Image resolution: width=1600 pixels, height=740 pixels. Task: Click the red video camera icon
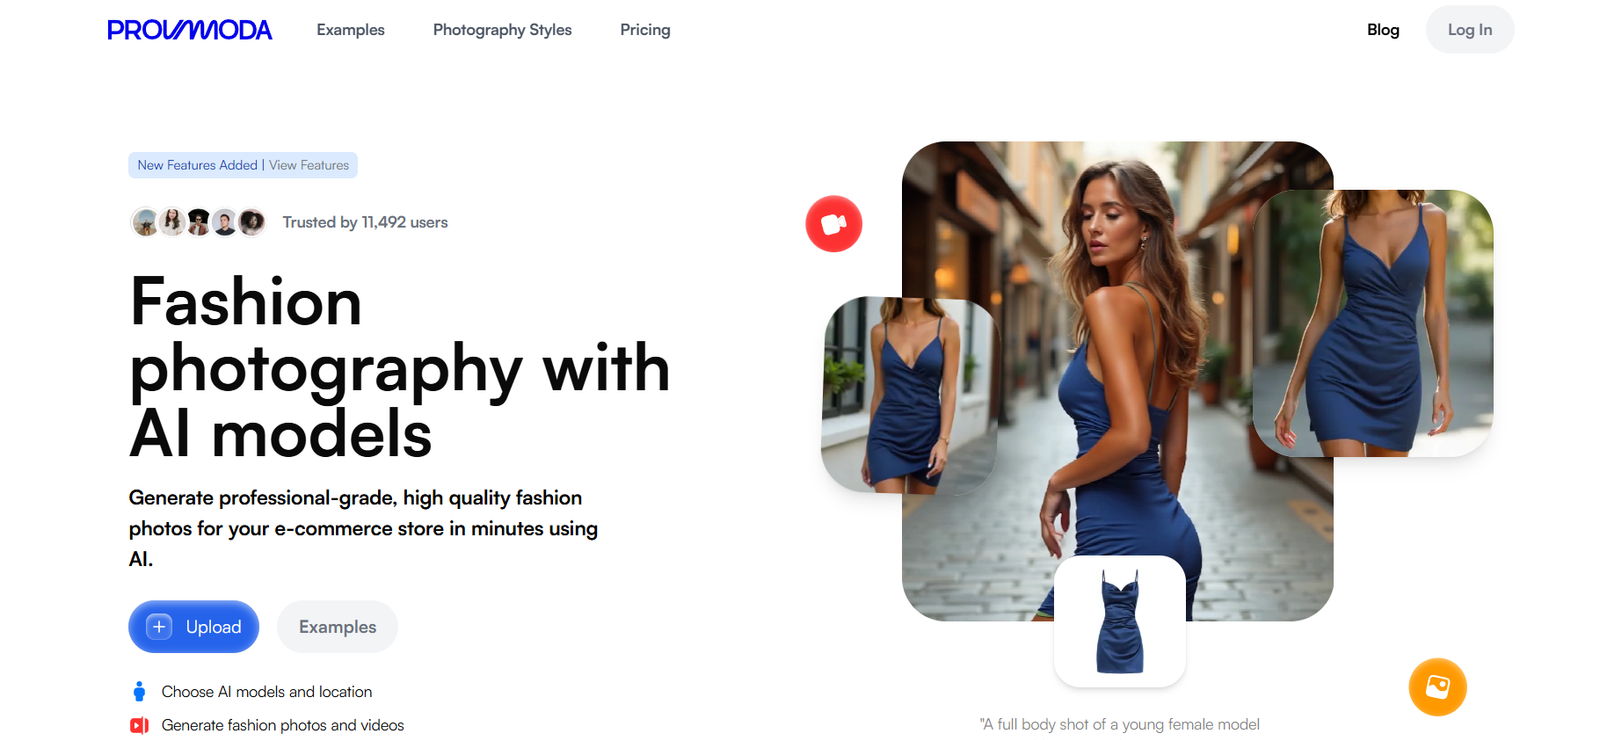click(834, 224)
